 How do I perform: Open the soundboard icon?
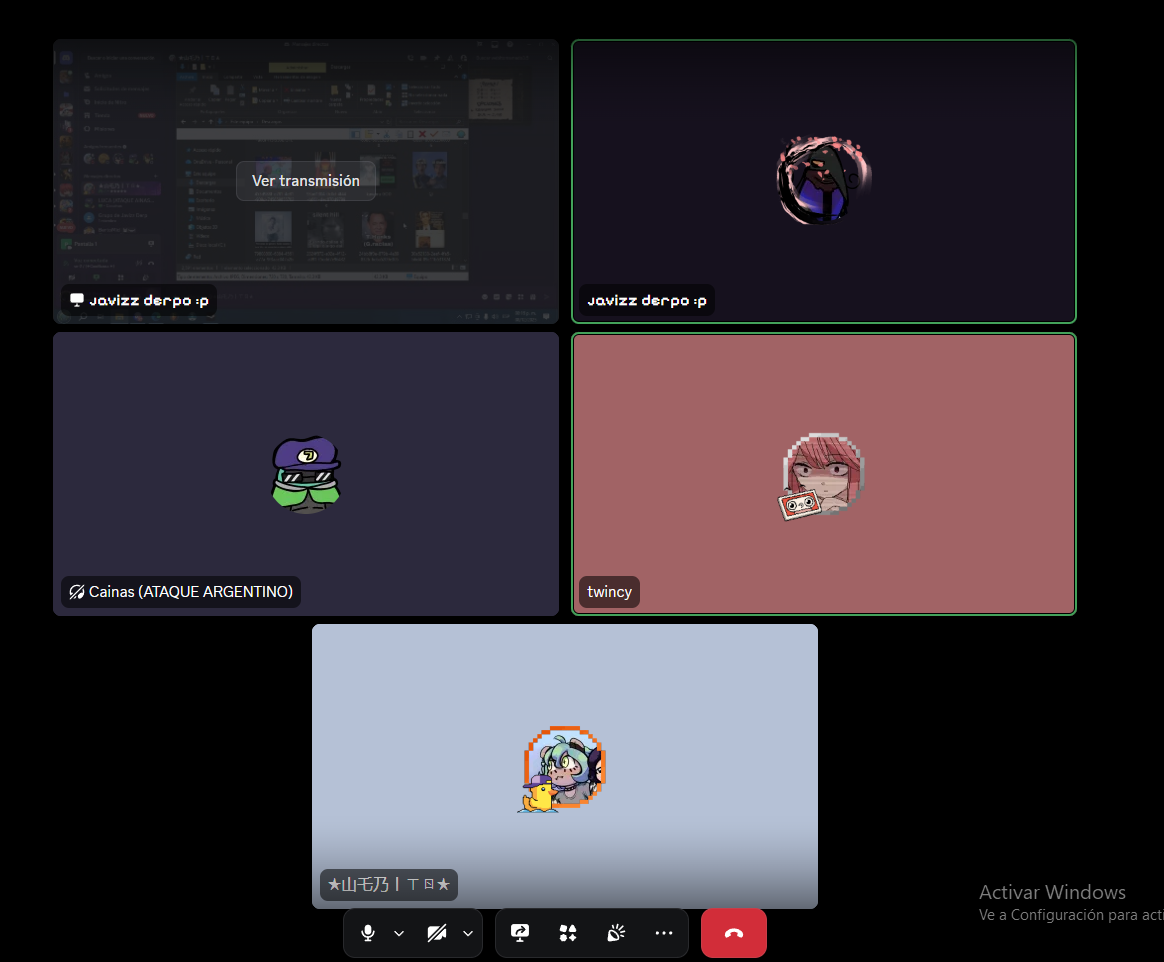616,933
